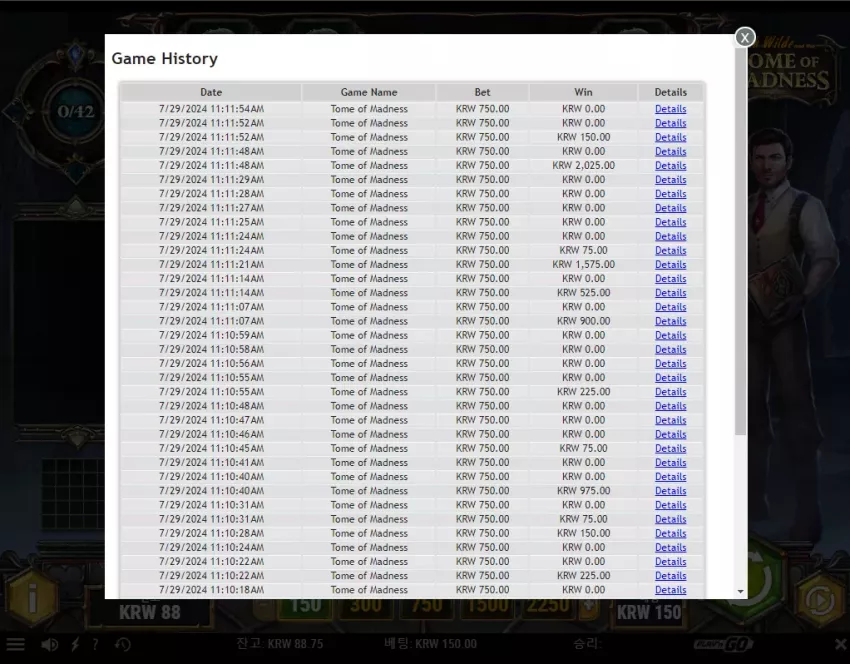Click the history scrollbar thumb
Screen dimensions: 850x664
tap(740, 241)
